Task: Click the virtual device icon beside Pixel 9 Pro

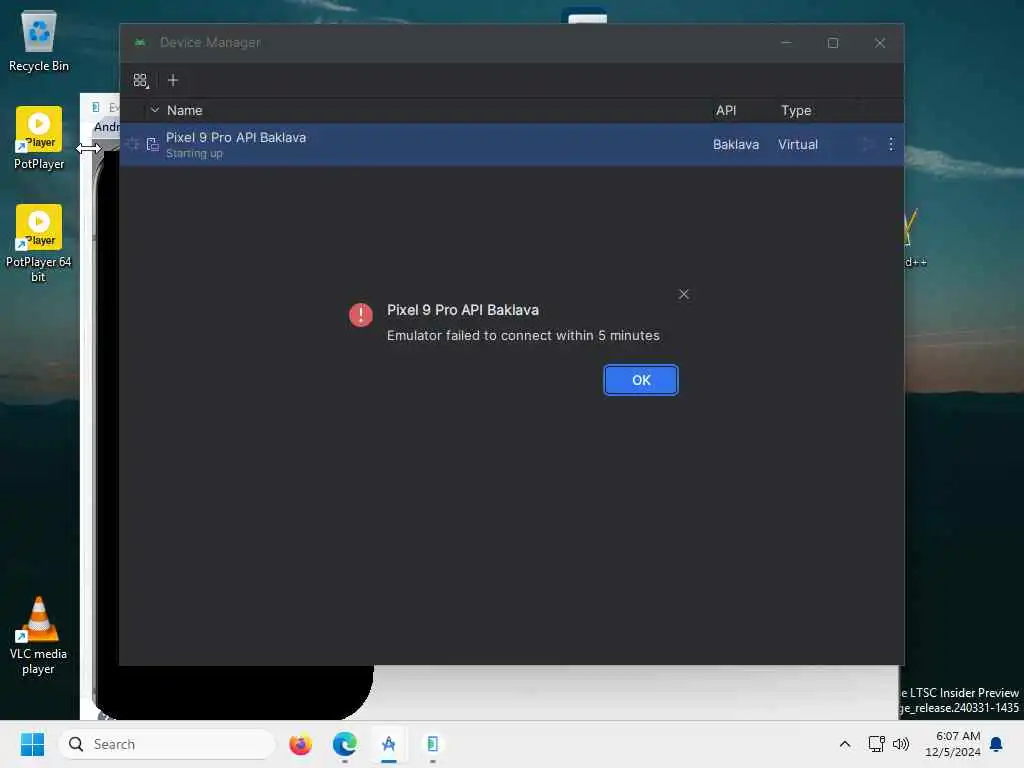Action: coord(153,144)
